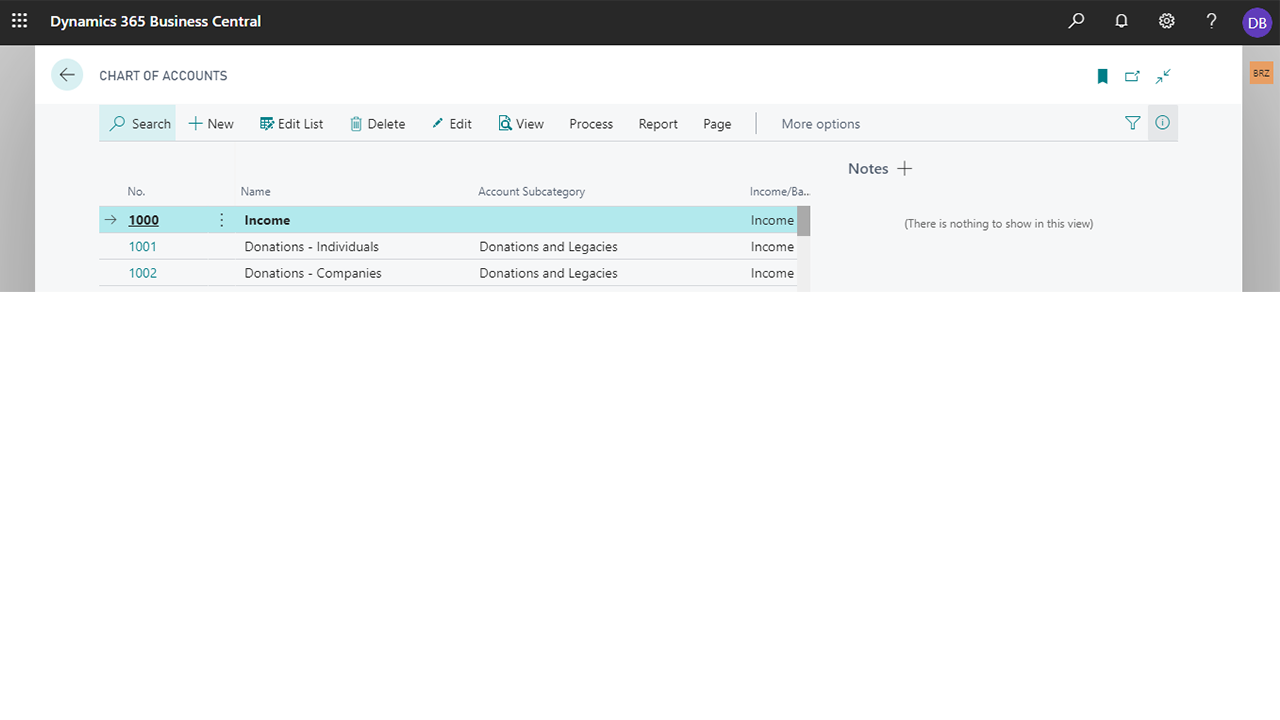Create a New account
The width and height of the screenshot is (1280, 720).
[x=211, y=124]
